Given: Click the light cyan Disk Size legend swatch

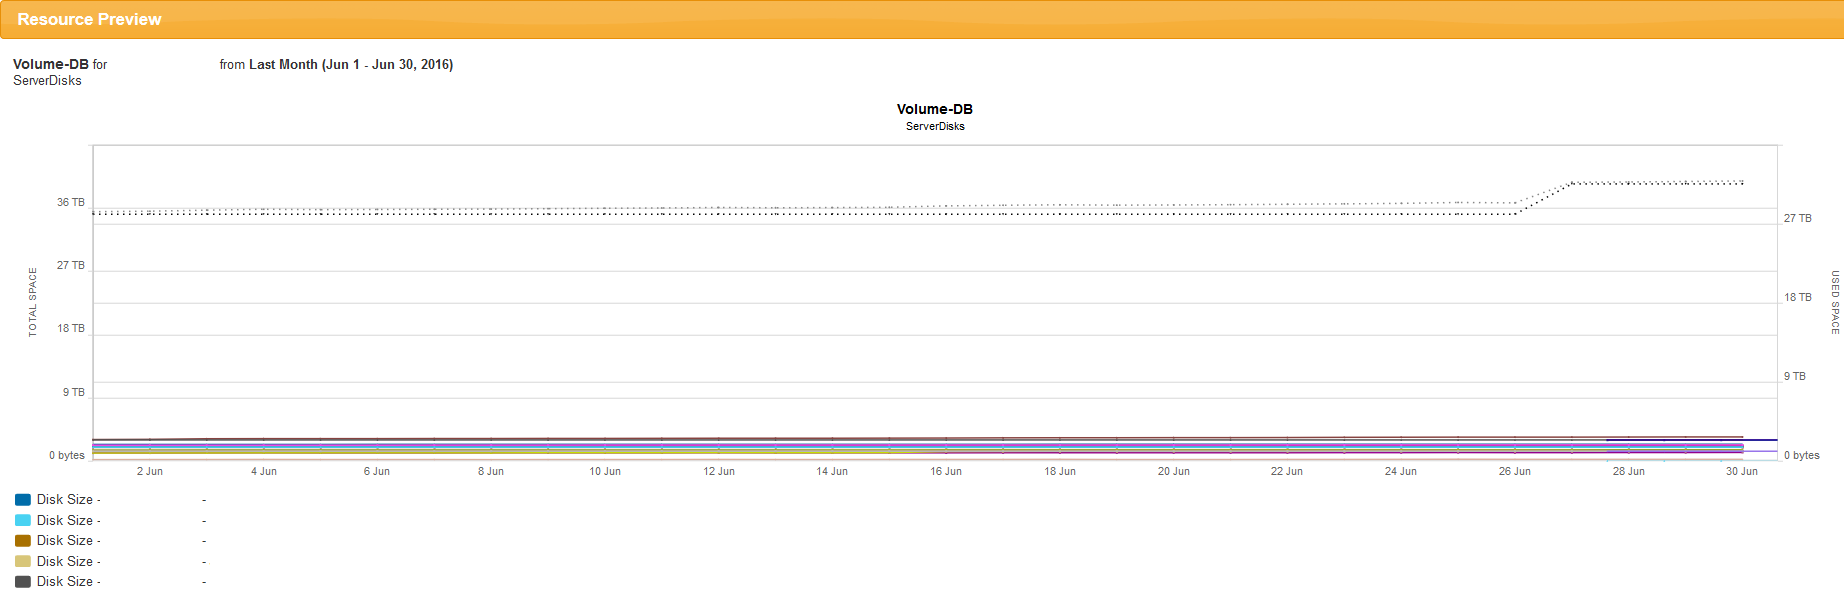Looking at the screenshot, I should click(x=23, y=520).
